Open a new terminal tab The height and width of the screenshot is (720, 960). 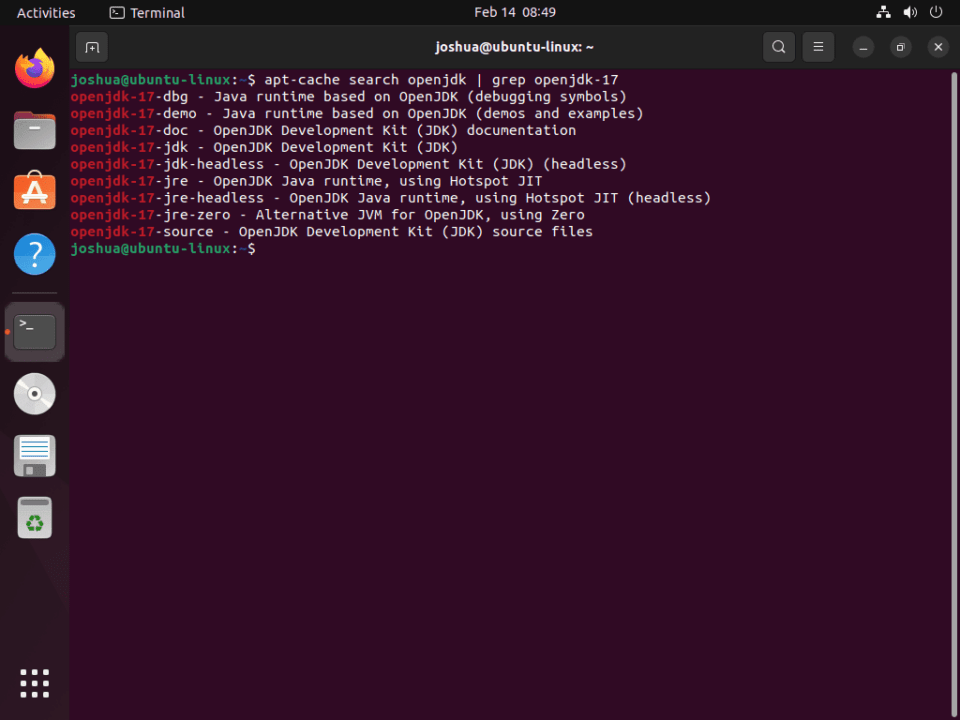pos(92,46)
